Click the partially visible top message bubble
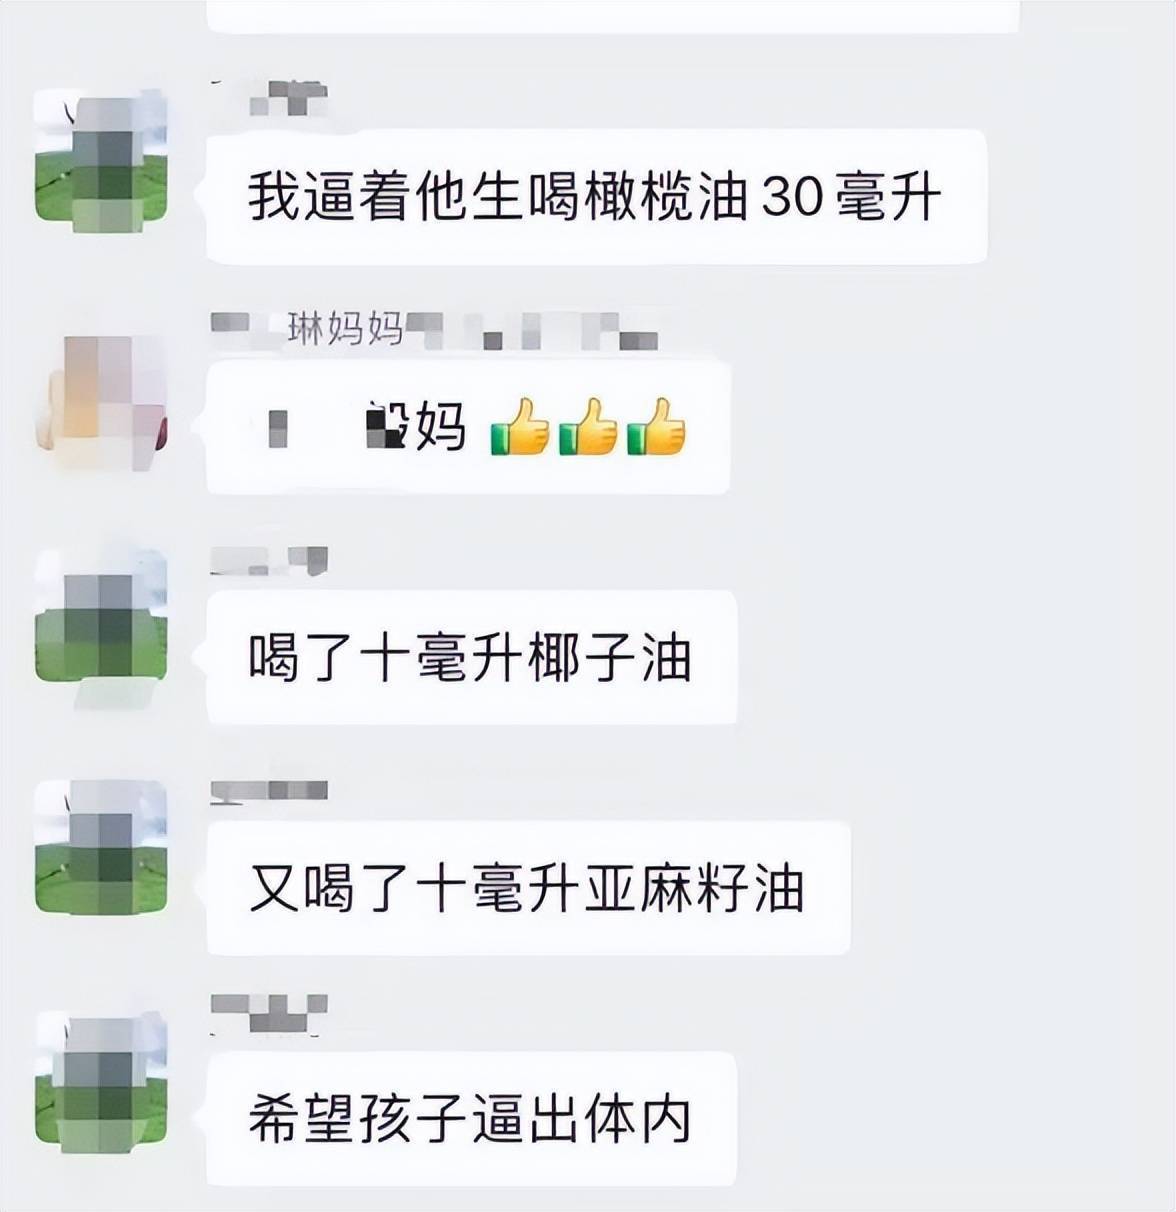The height and width of the screenshot is (1212, 1176). pyautogui.click(x=612, y=16)
